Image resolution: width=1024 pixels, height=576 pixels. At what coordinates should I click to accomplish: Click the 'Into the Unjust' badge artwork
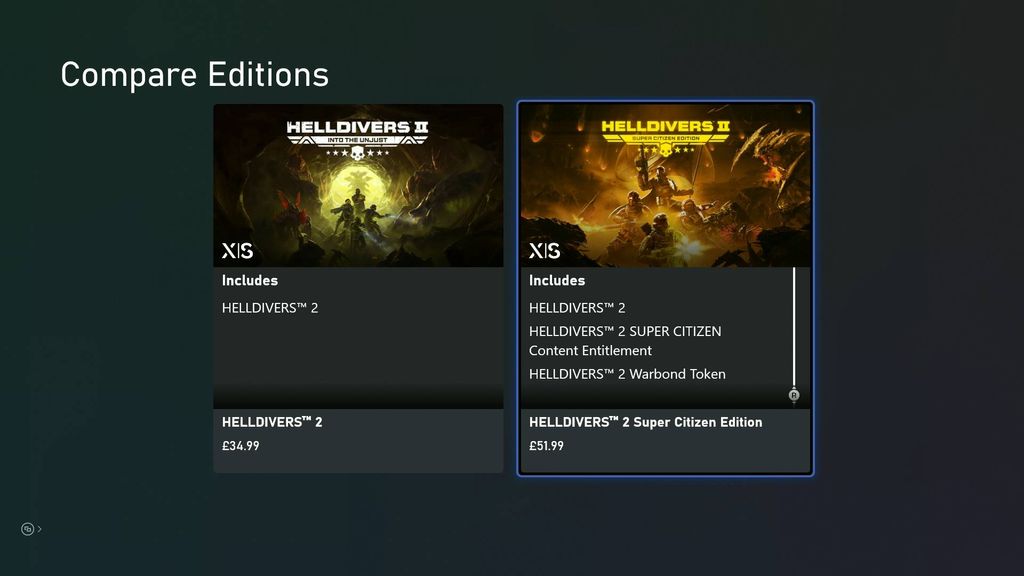tap(357, 141)
